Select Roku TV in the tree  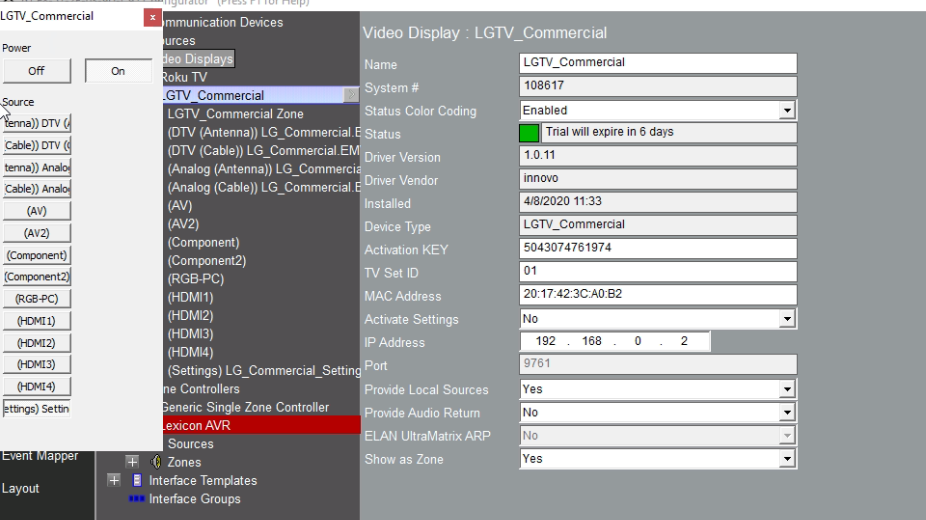(x=184, y=77)
